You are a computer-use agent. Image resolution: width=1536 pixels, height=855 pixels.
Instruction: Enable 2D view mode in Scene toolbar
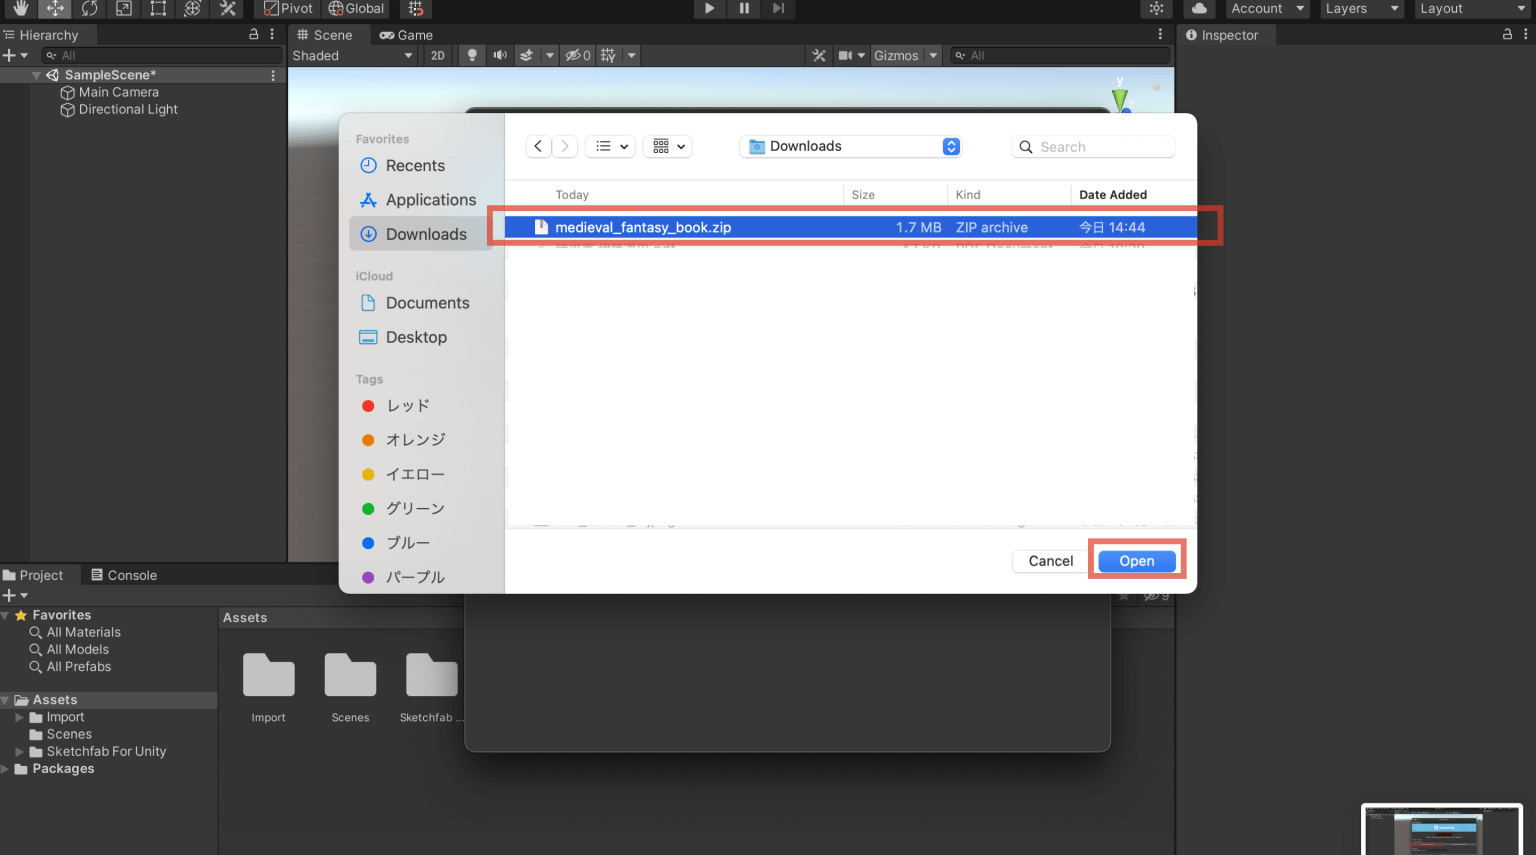tap(438, 55)
